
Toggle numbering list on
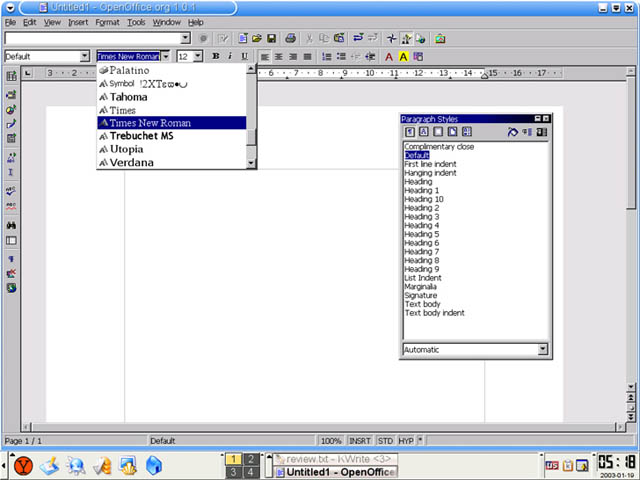coord(327,56)
